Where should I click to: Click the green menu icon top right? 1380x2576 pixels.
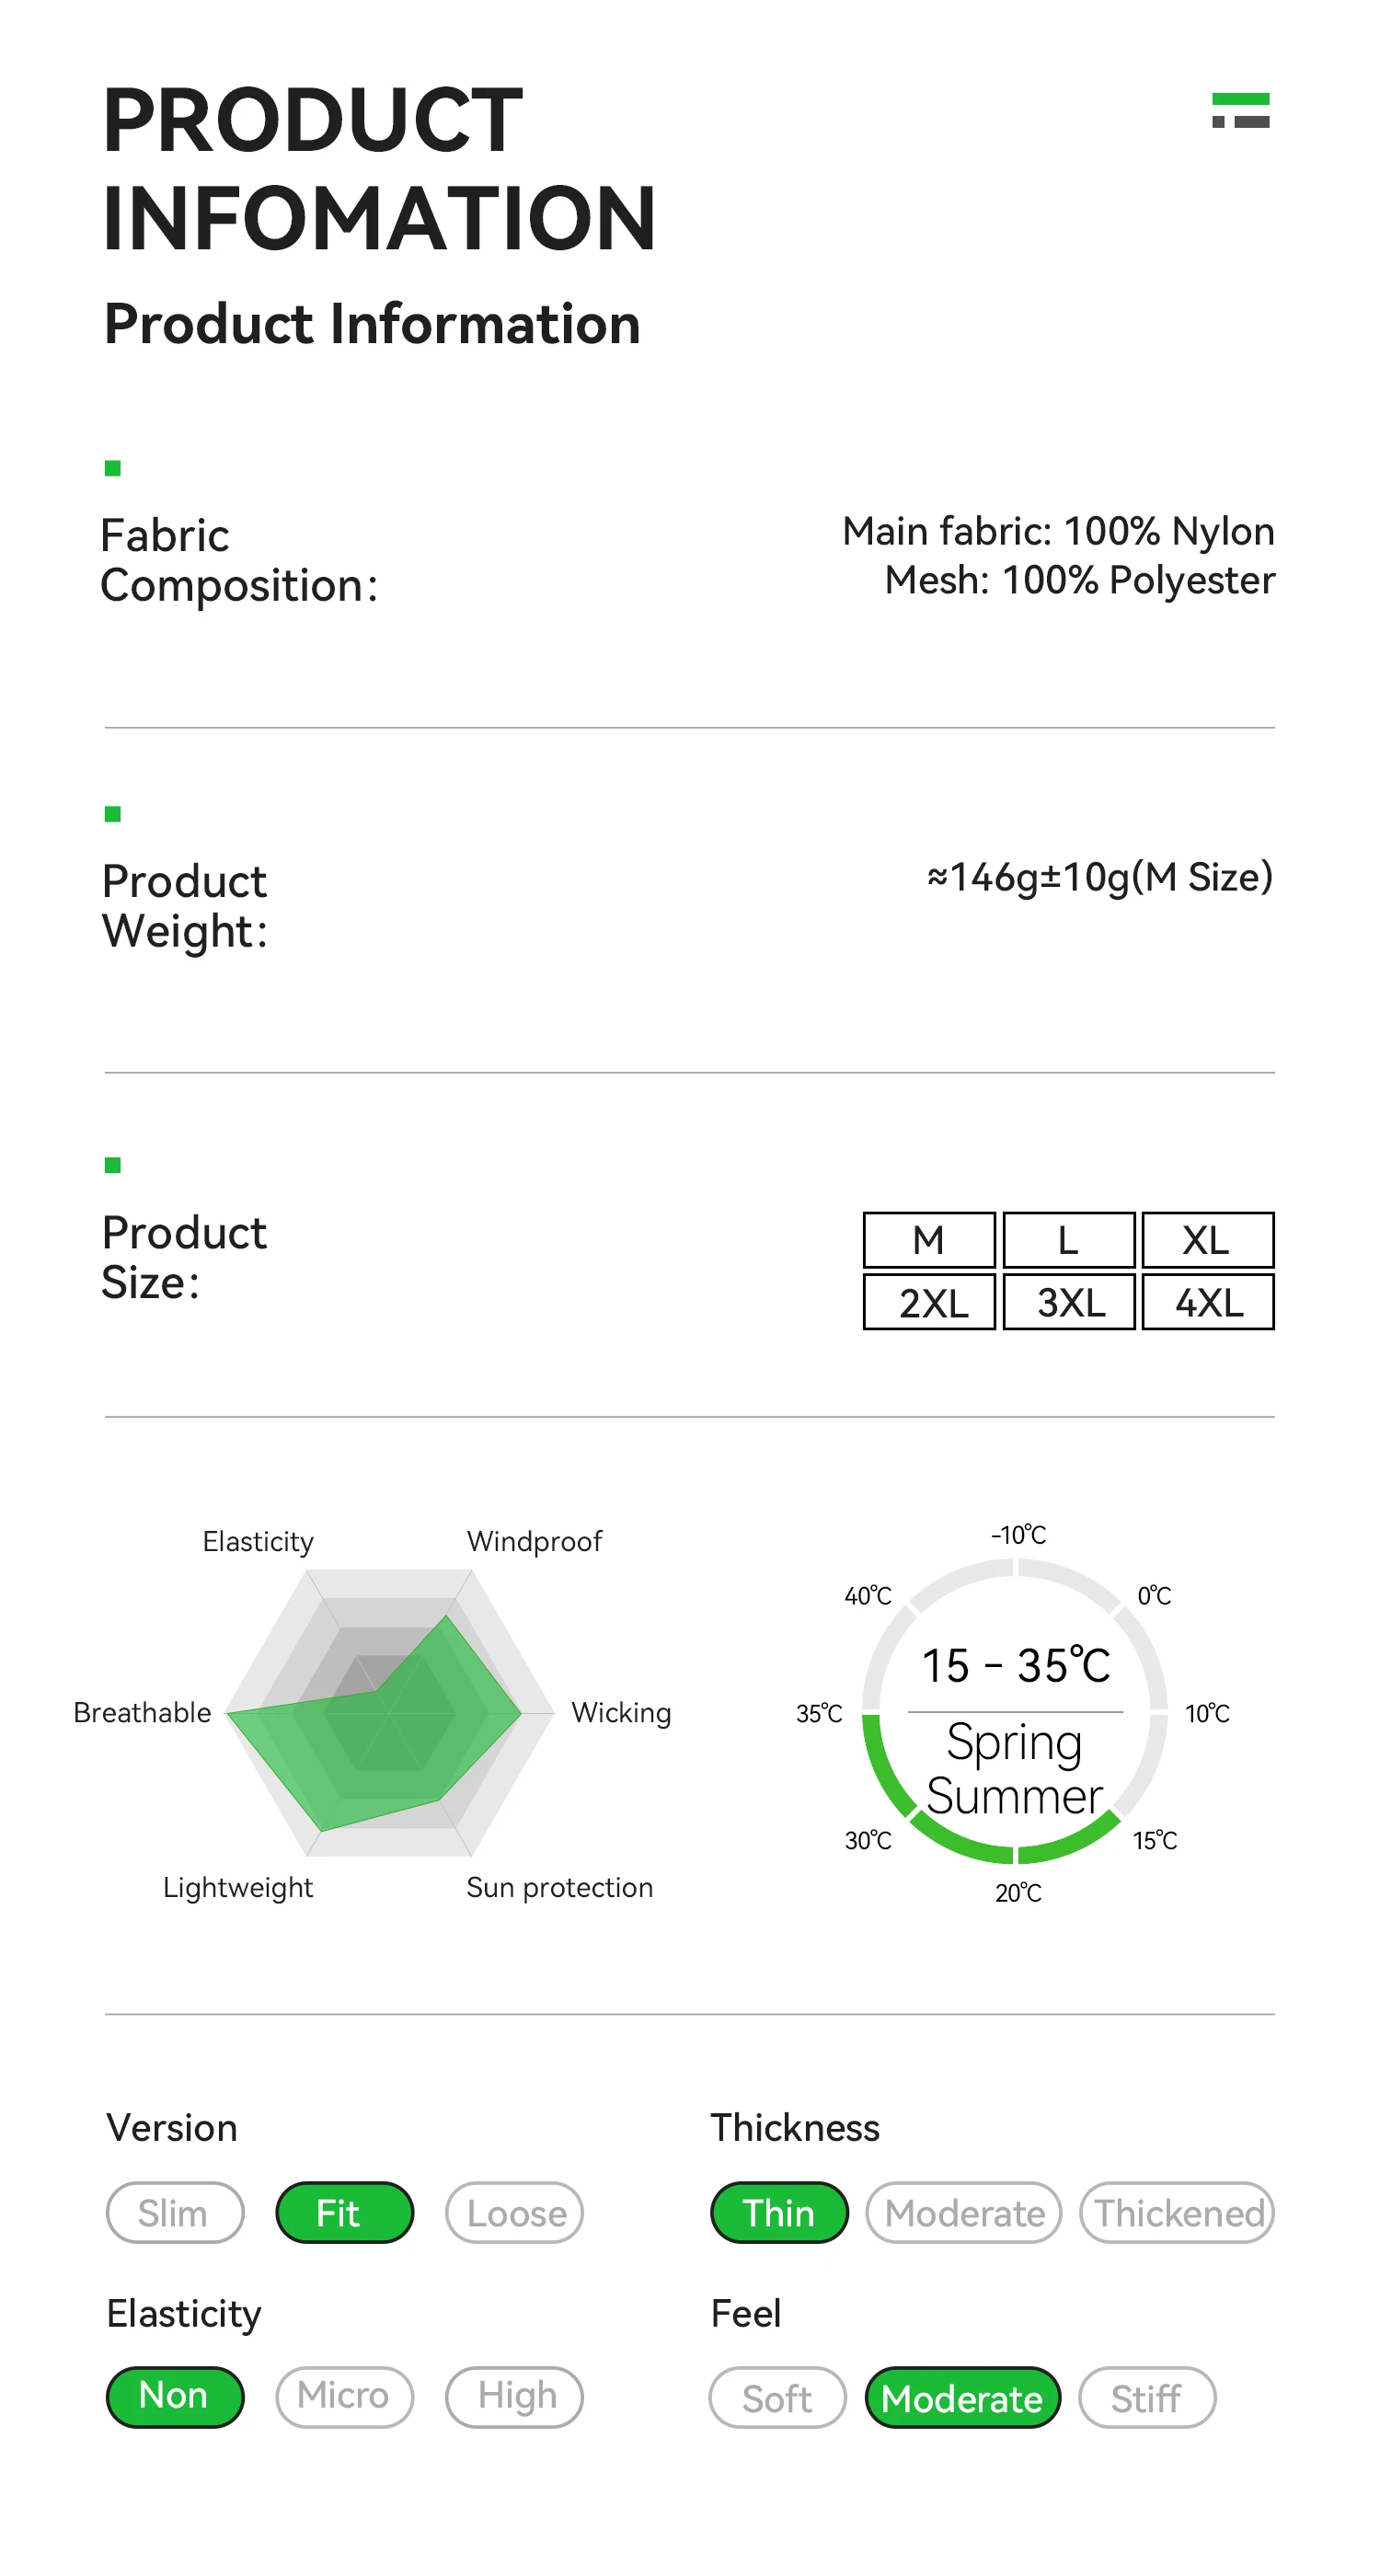click(1240, 110)
